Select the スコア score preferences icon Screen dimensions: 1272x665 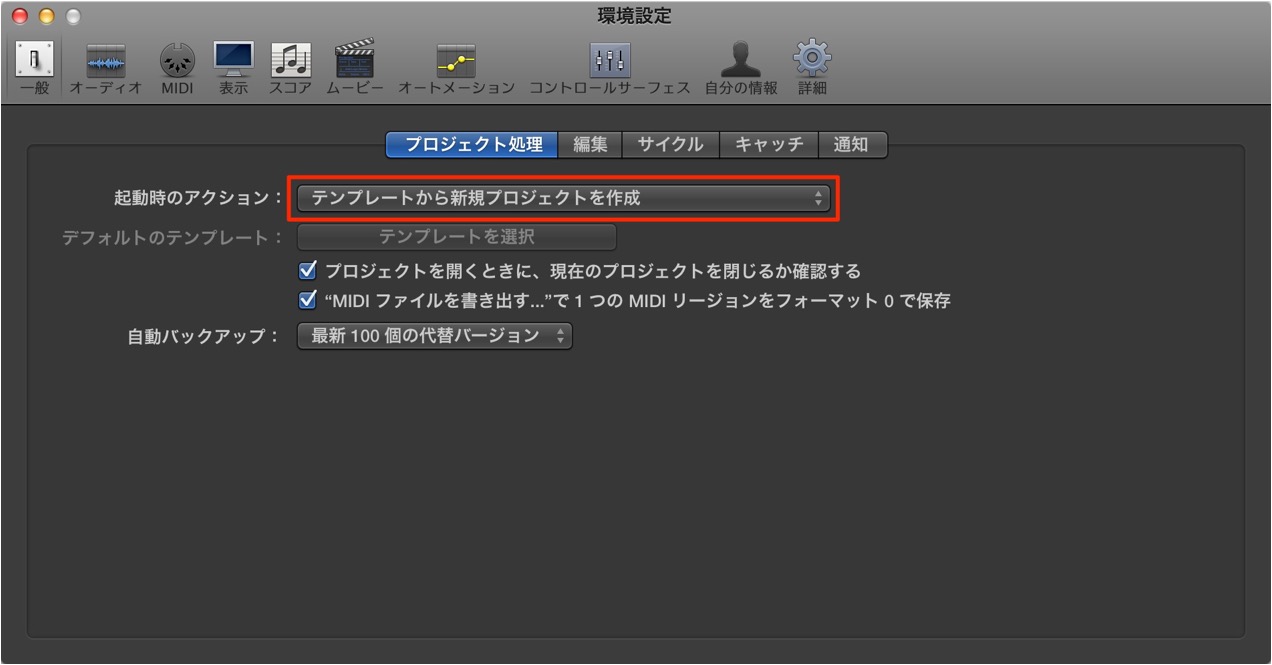291,68
